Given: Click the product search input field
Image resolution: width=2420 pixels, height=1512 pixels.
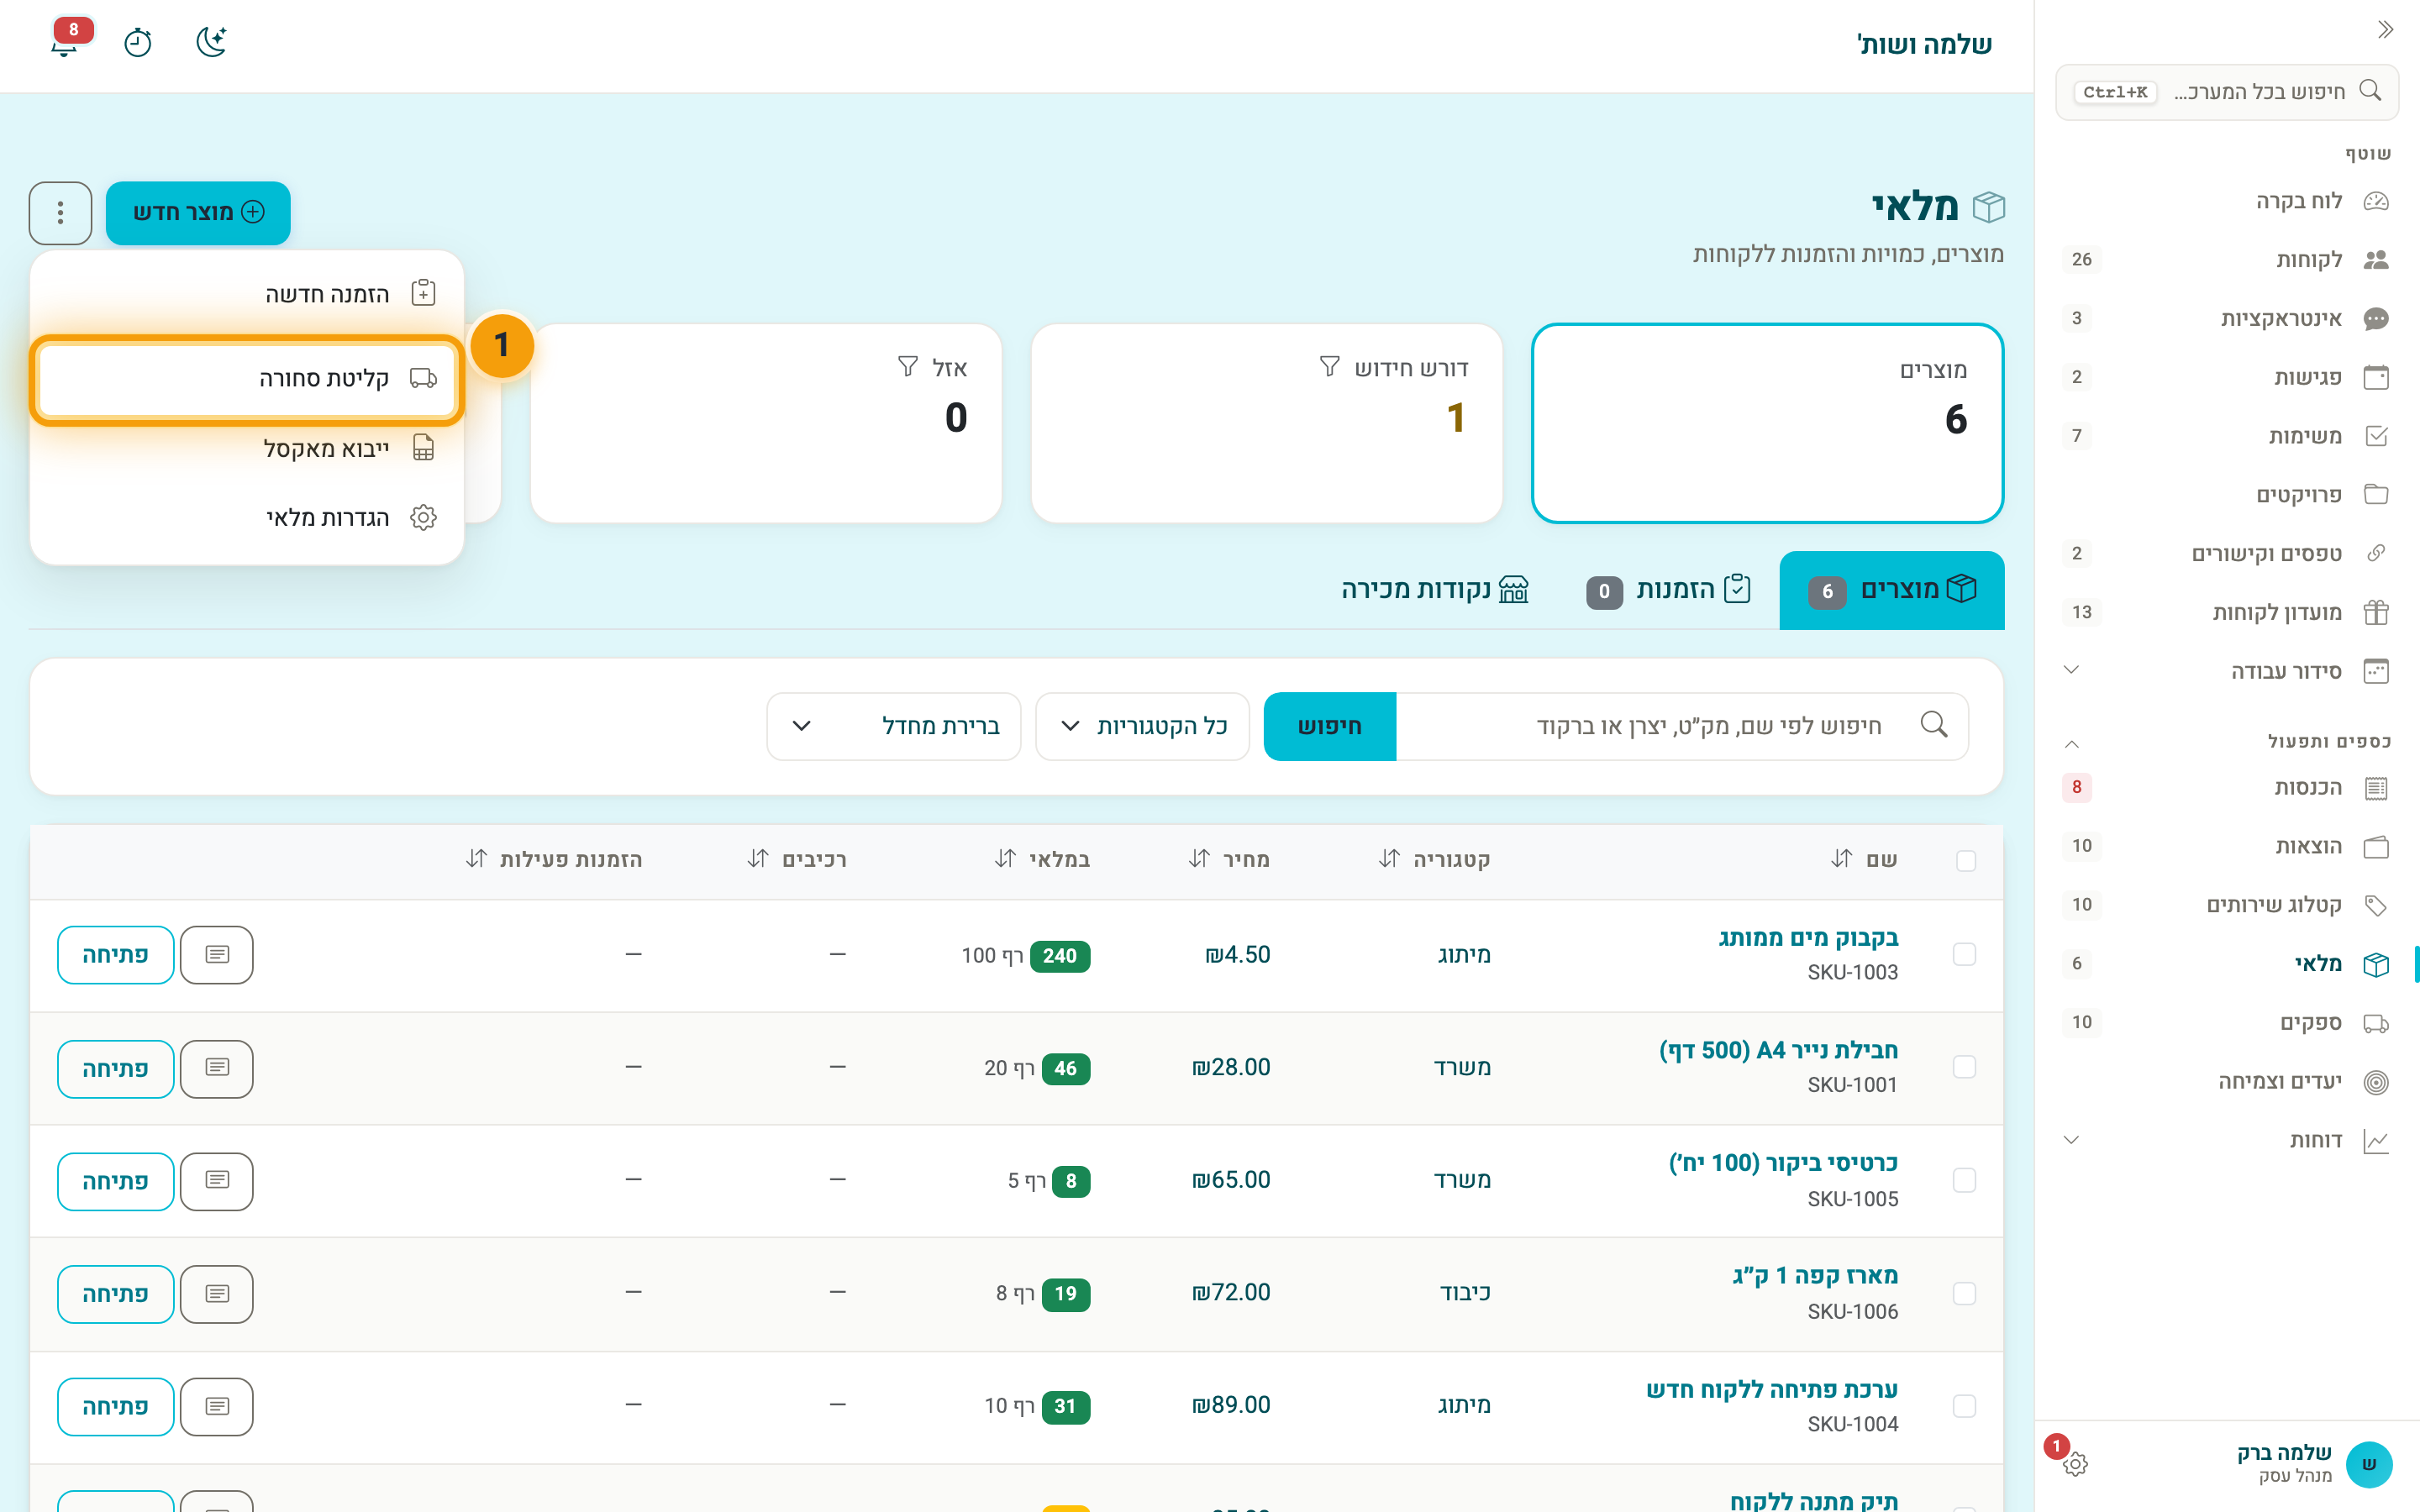Looking at the screenshot, I should click(1682, 726).
